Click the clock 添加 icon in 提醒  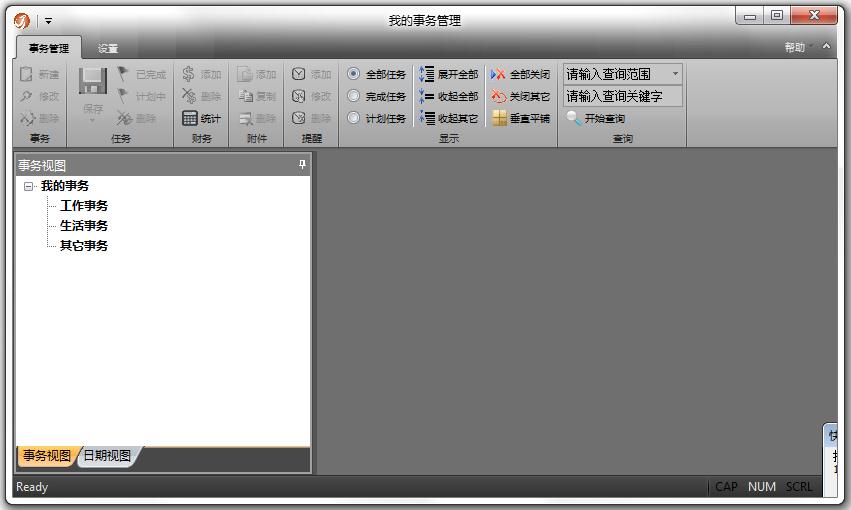pos(299,74)
